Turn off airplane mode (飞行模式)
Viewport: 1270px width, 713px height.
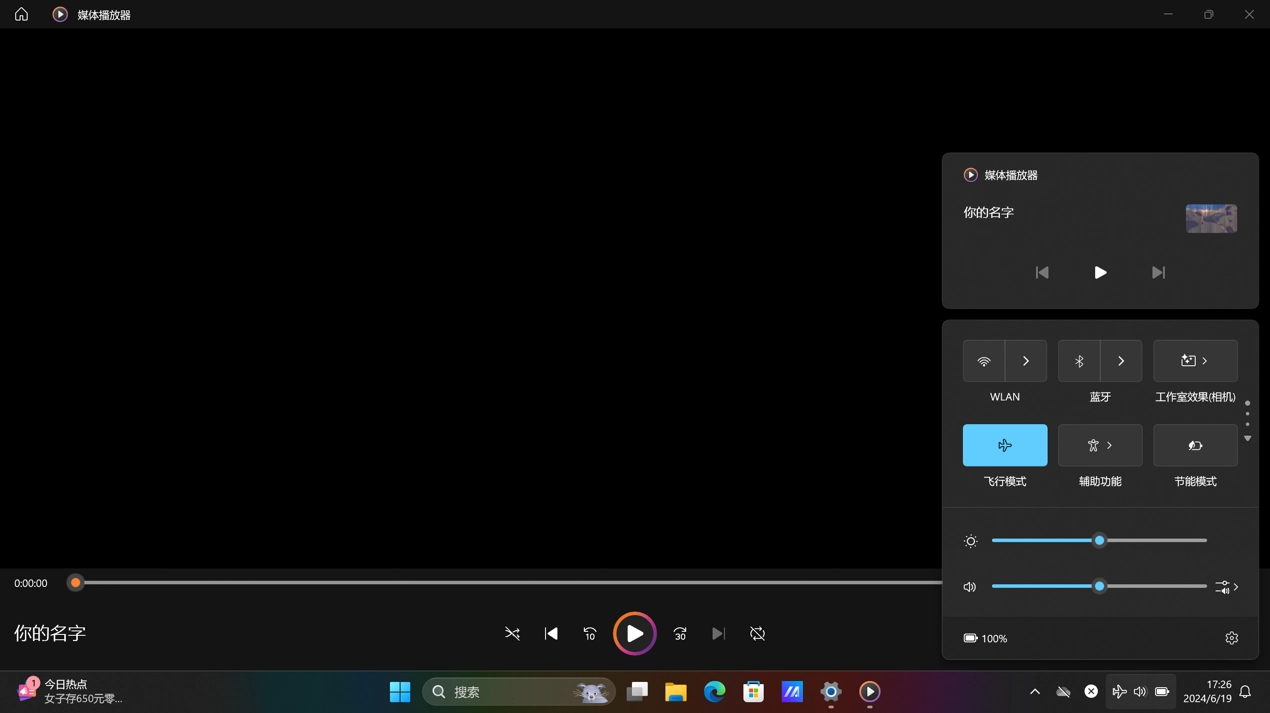coord(1004,446)
